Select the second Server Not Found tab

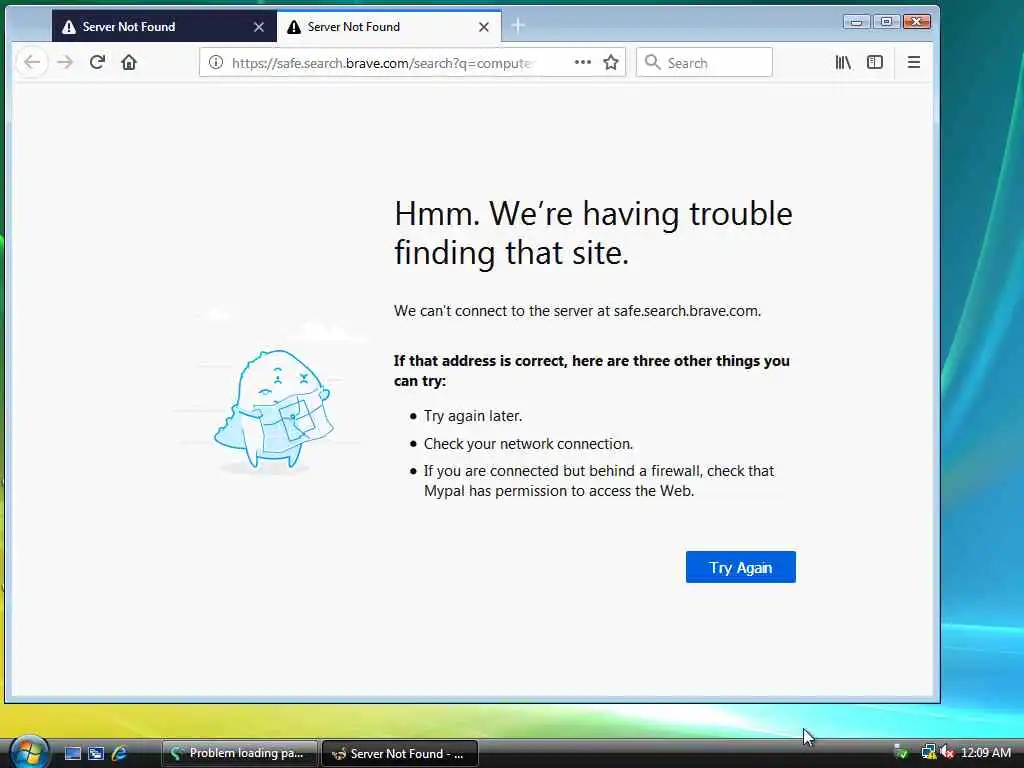click(x=389, y=27)
